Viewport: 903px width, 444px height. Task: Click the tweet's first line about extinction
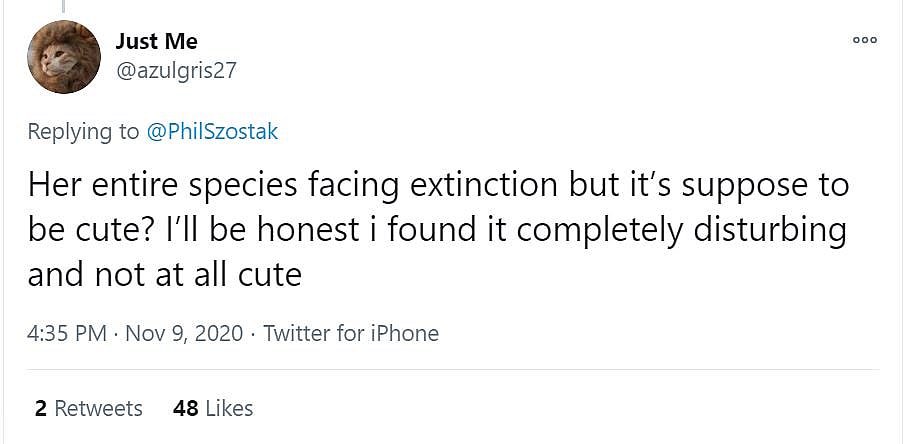(438, 185)
